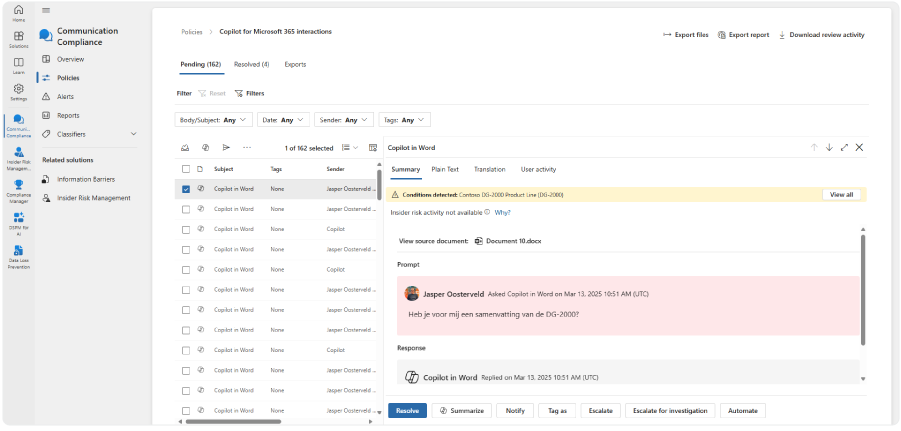Screen dimensions: 901x431
Task: Open the Settings gear in left rail
Action: [19, 91]
